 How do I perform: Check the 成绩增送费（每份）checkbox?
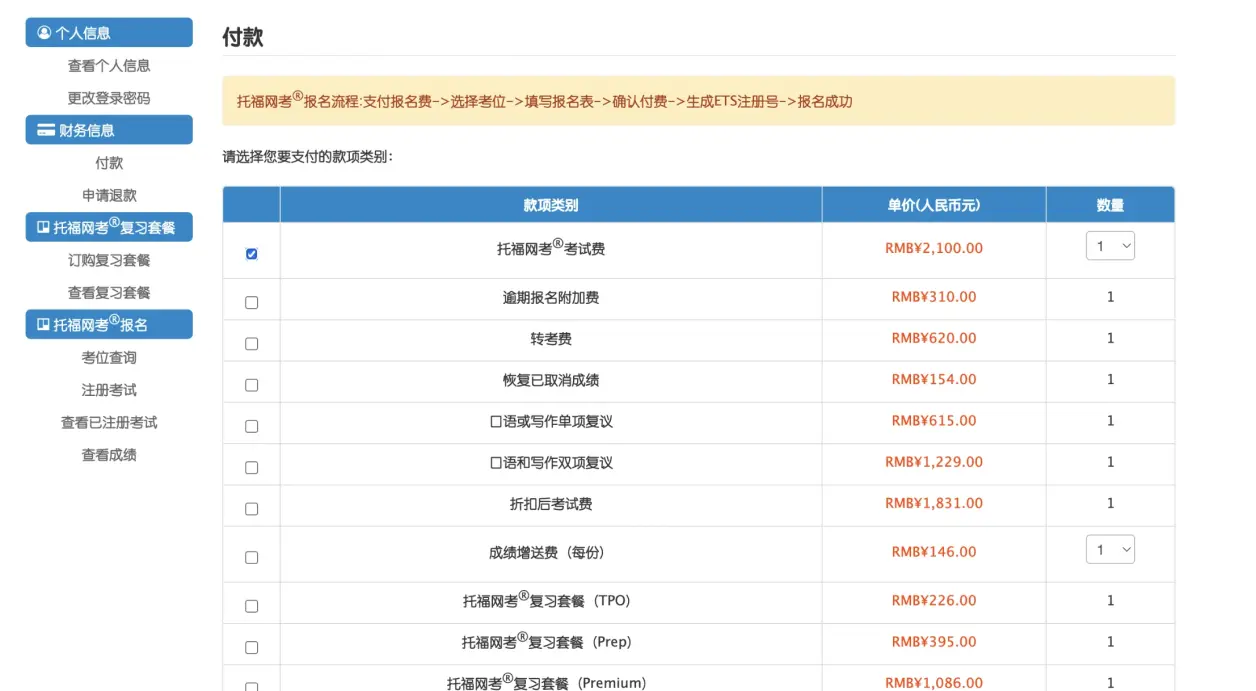tap(251, 557)
